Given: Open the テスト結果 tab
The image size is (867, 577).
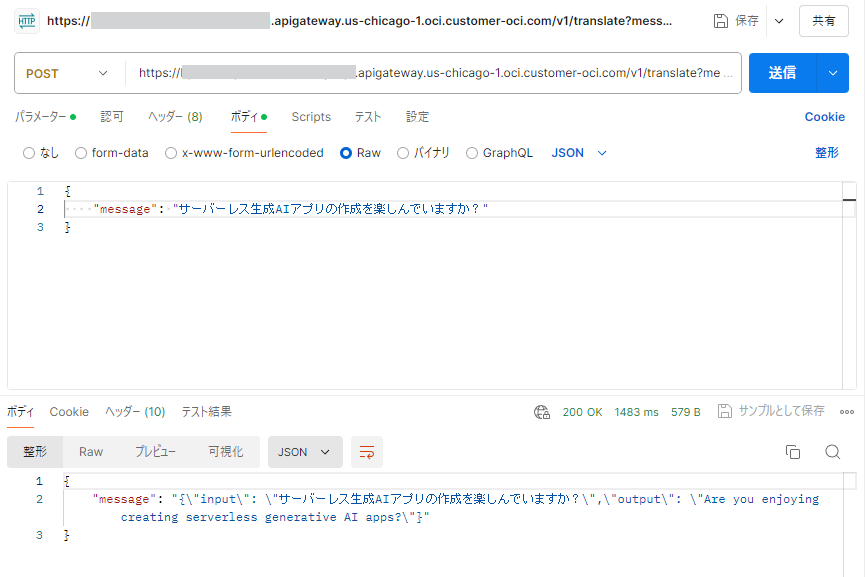Looking at the screenshot, I should click(x=206, y=412).
